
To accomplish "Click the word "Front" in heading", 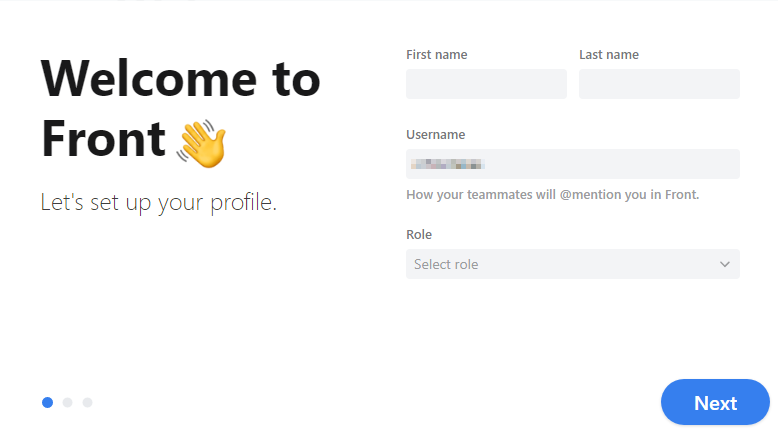I will (103, 139).
